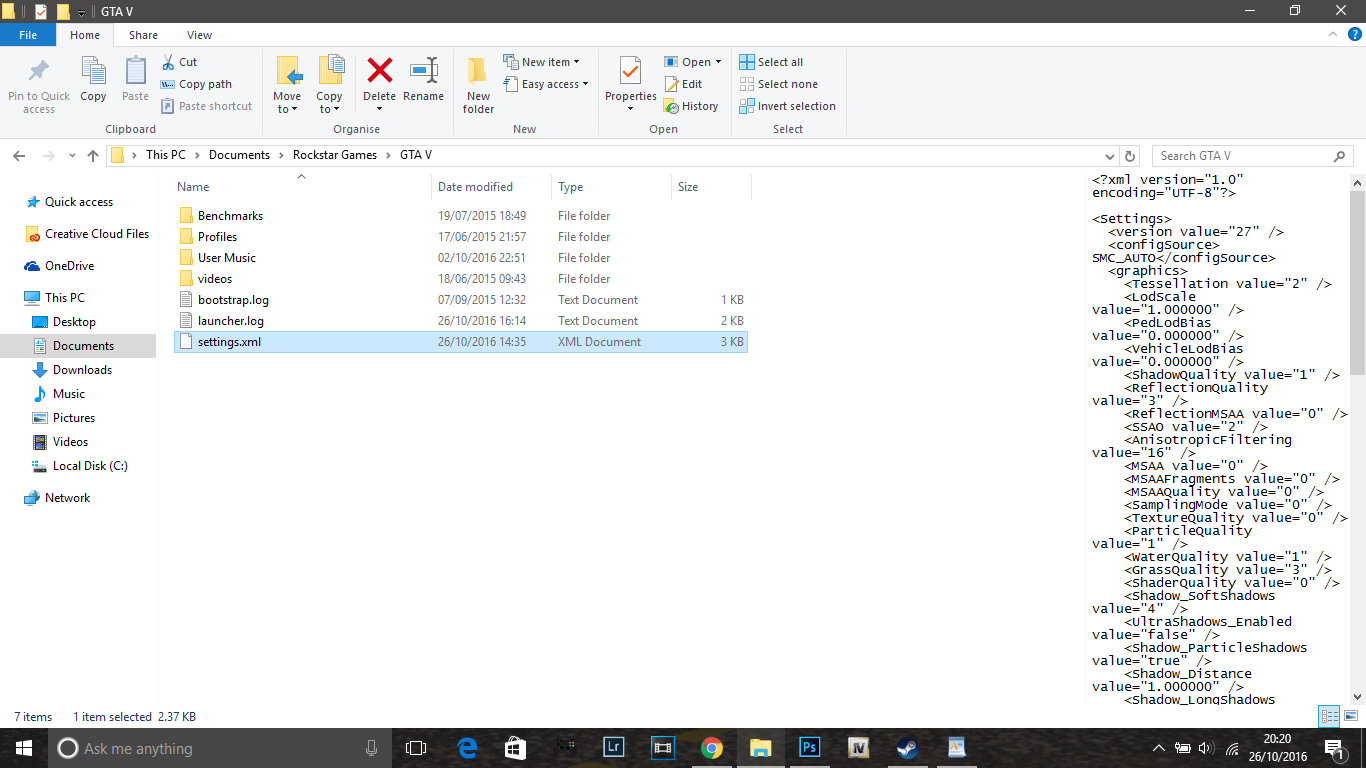Screen dimensions: 1366x768
Task: Sort files by Name column header
Action: [302, 187]
